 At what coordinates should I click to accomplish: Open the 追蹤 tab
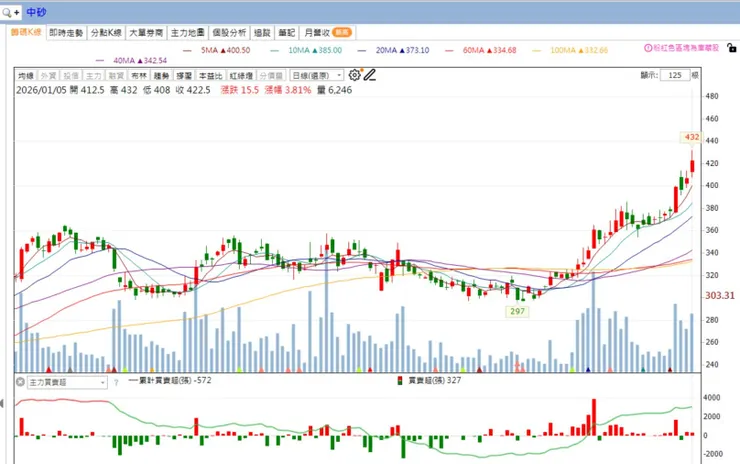pyautogui.click(x=262, y=33)
